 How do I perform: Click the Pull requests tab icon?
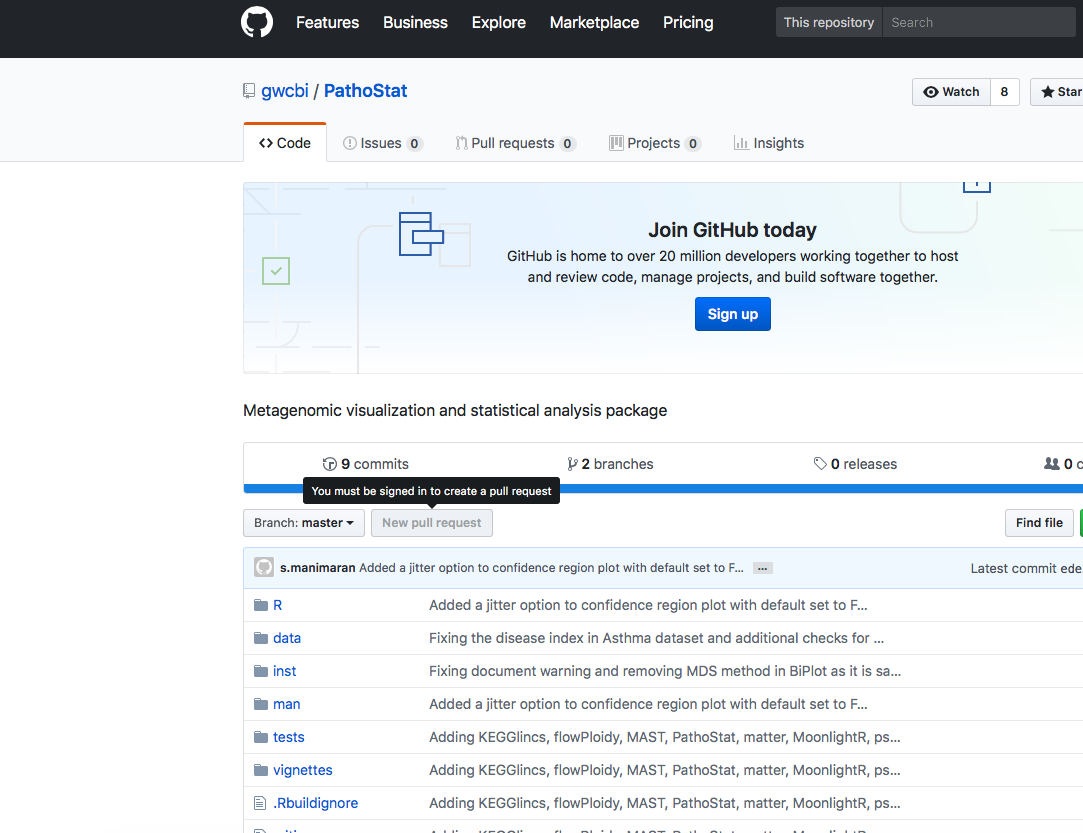tap(461, 143)
